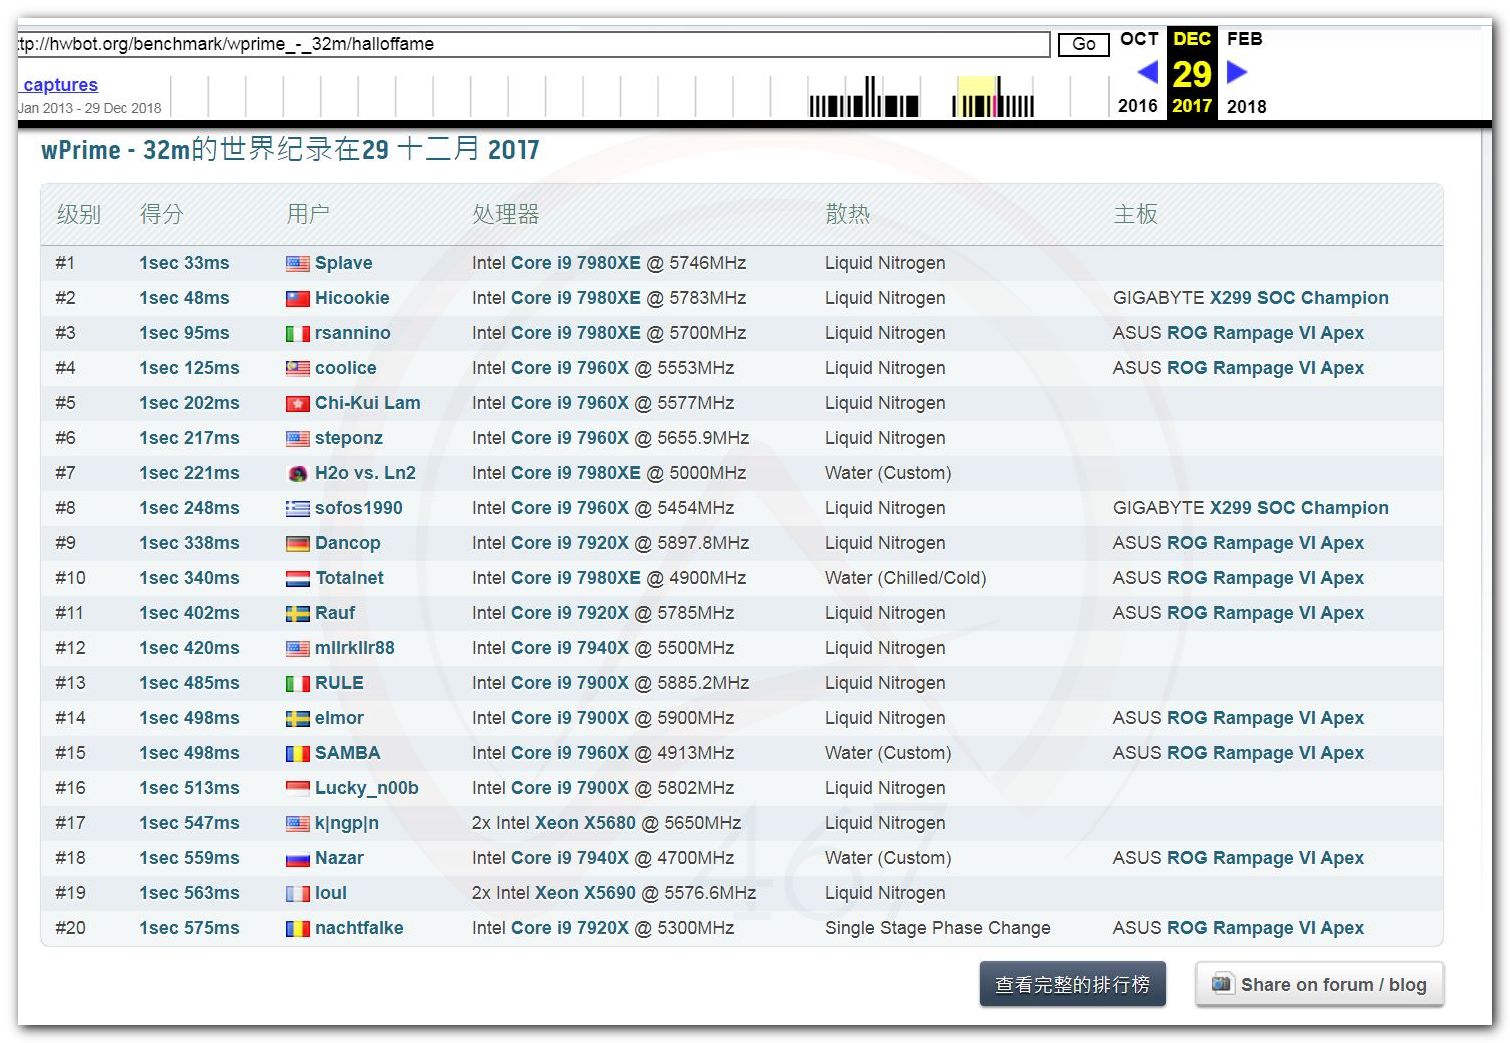Click Single Stage Phase Change cooling text

[938, 928]
